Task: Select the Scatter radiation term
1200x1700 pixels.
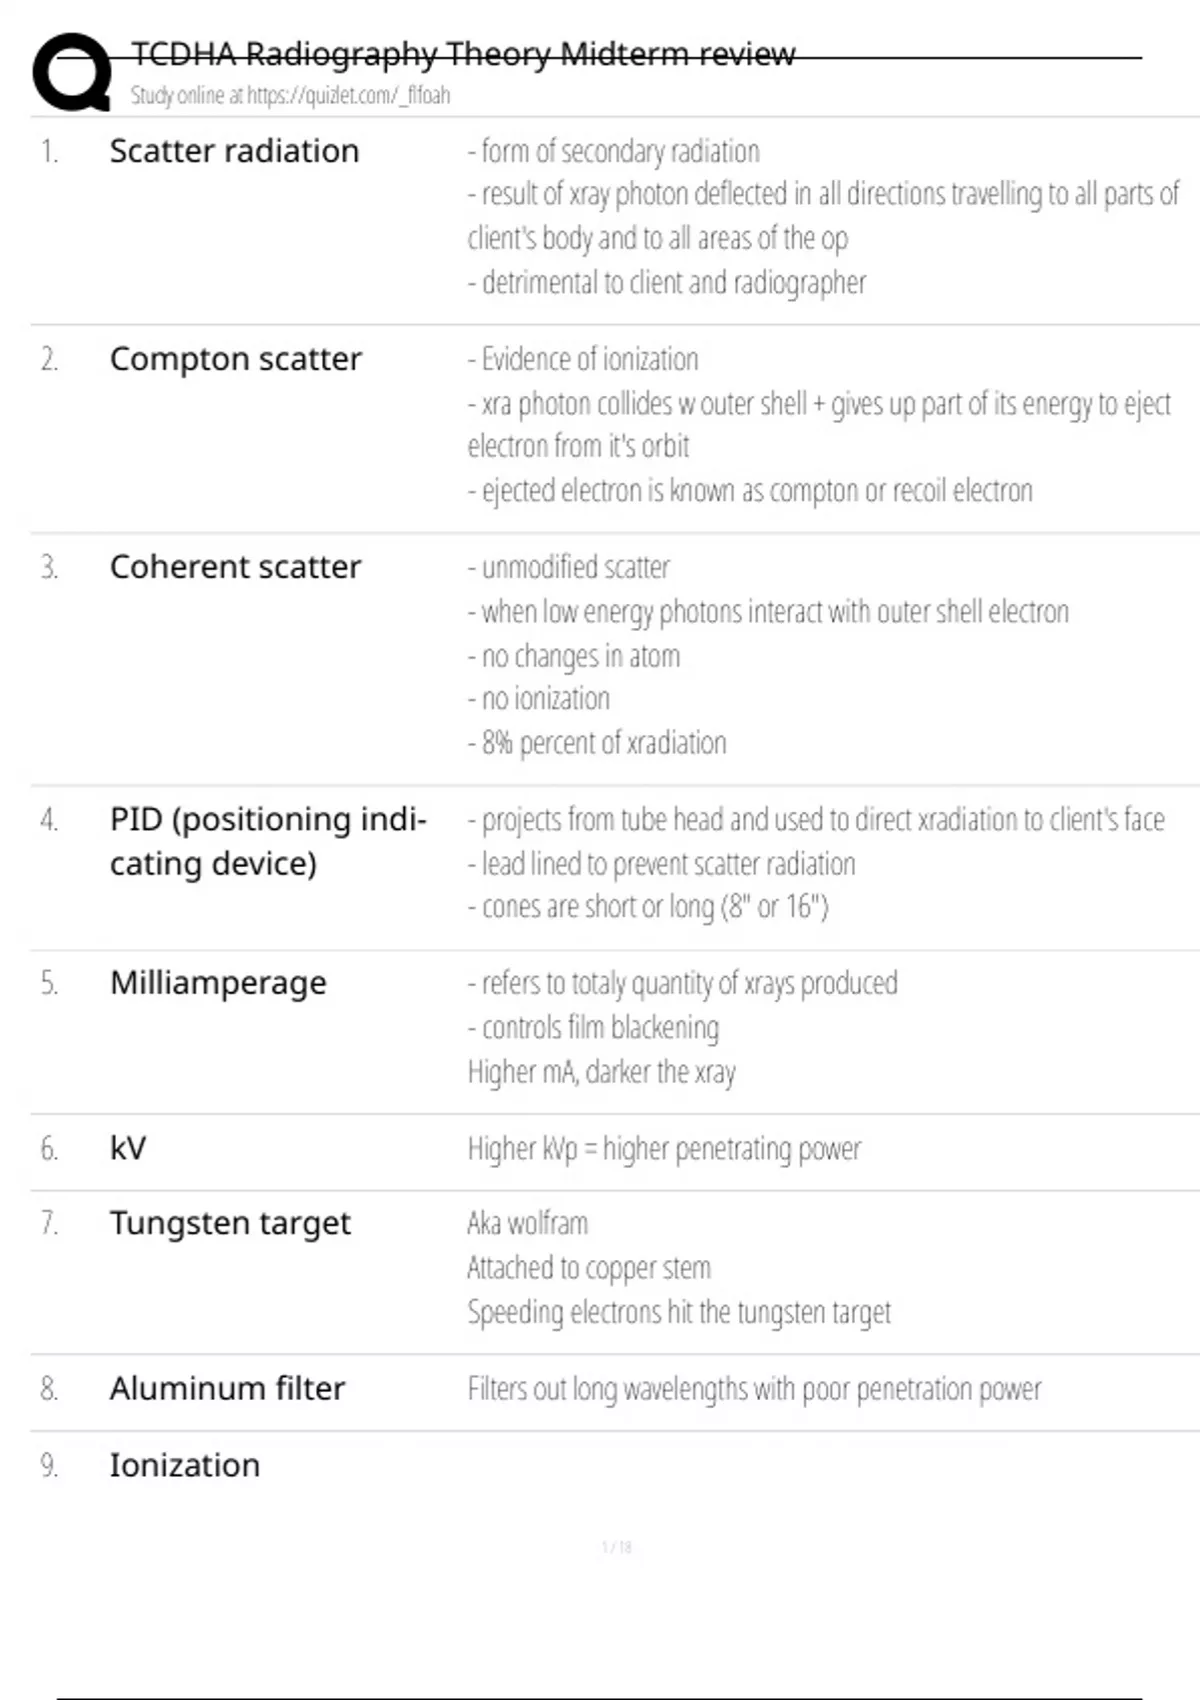Action: [x=234, y=151]
